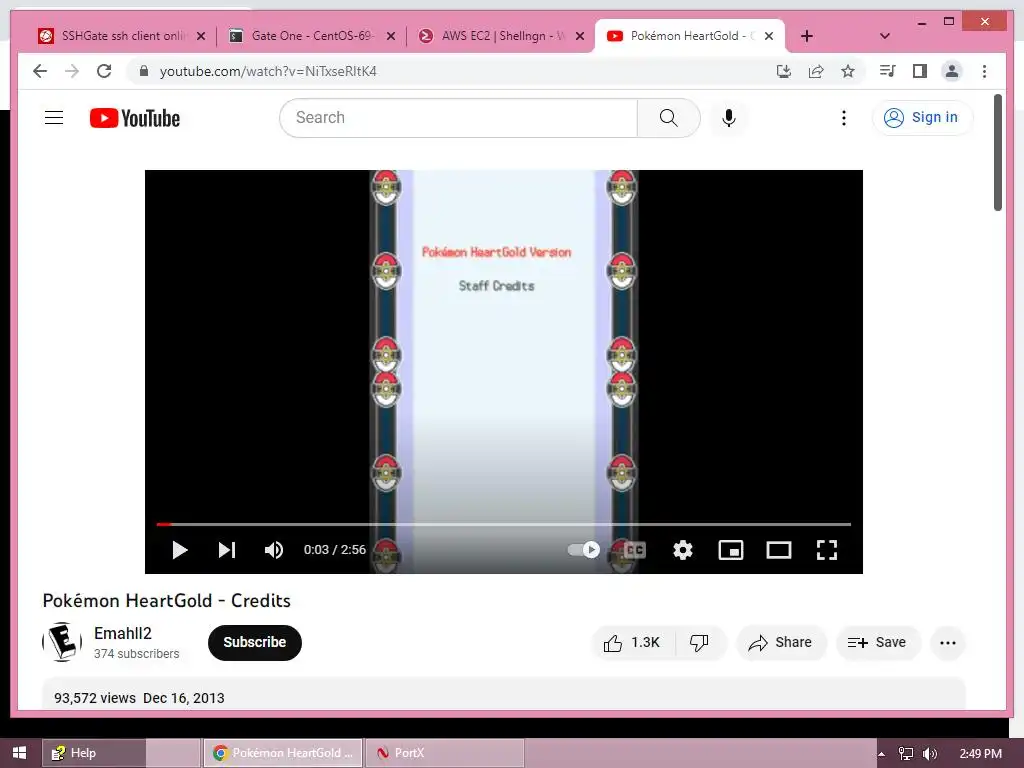Open the tab search dropdown chevron
This screenshot has height=768, width=1024.
point(884,36)
